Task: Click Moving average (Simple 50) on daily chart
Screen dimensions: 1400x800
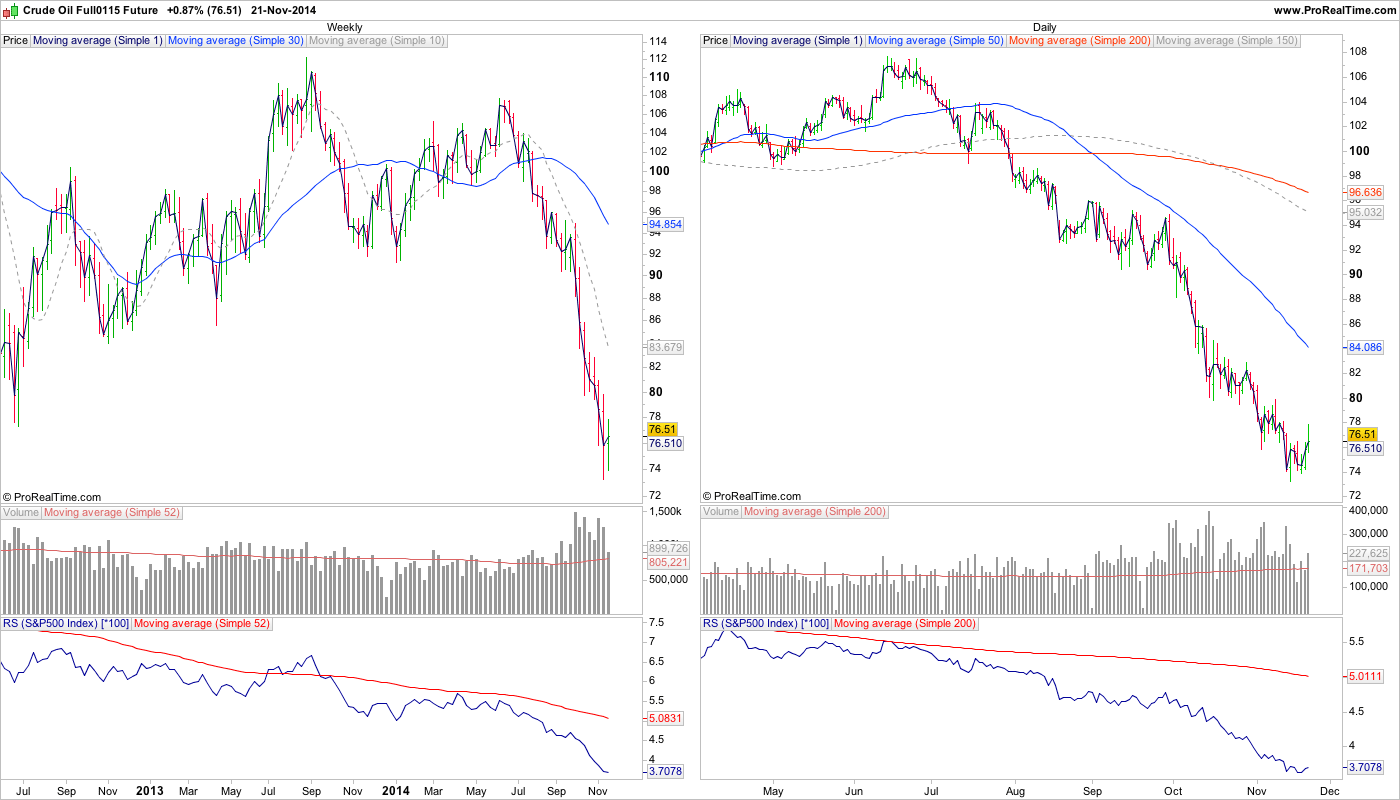Action: point(936,41)
